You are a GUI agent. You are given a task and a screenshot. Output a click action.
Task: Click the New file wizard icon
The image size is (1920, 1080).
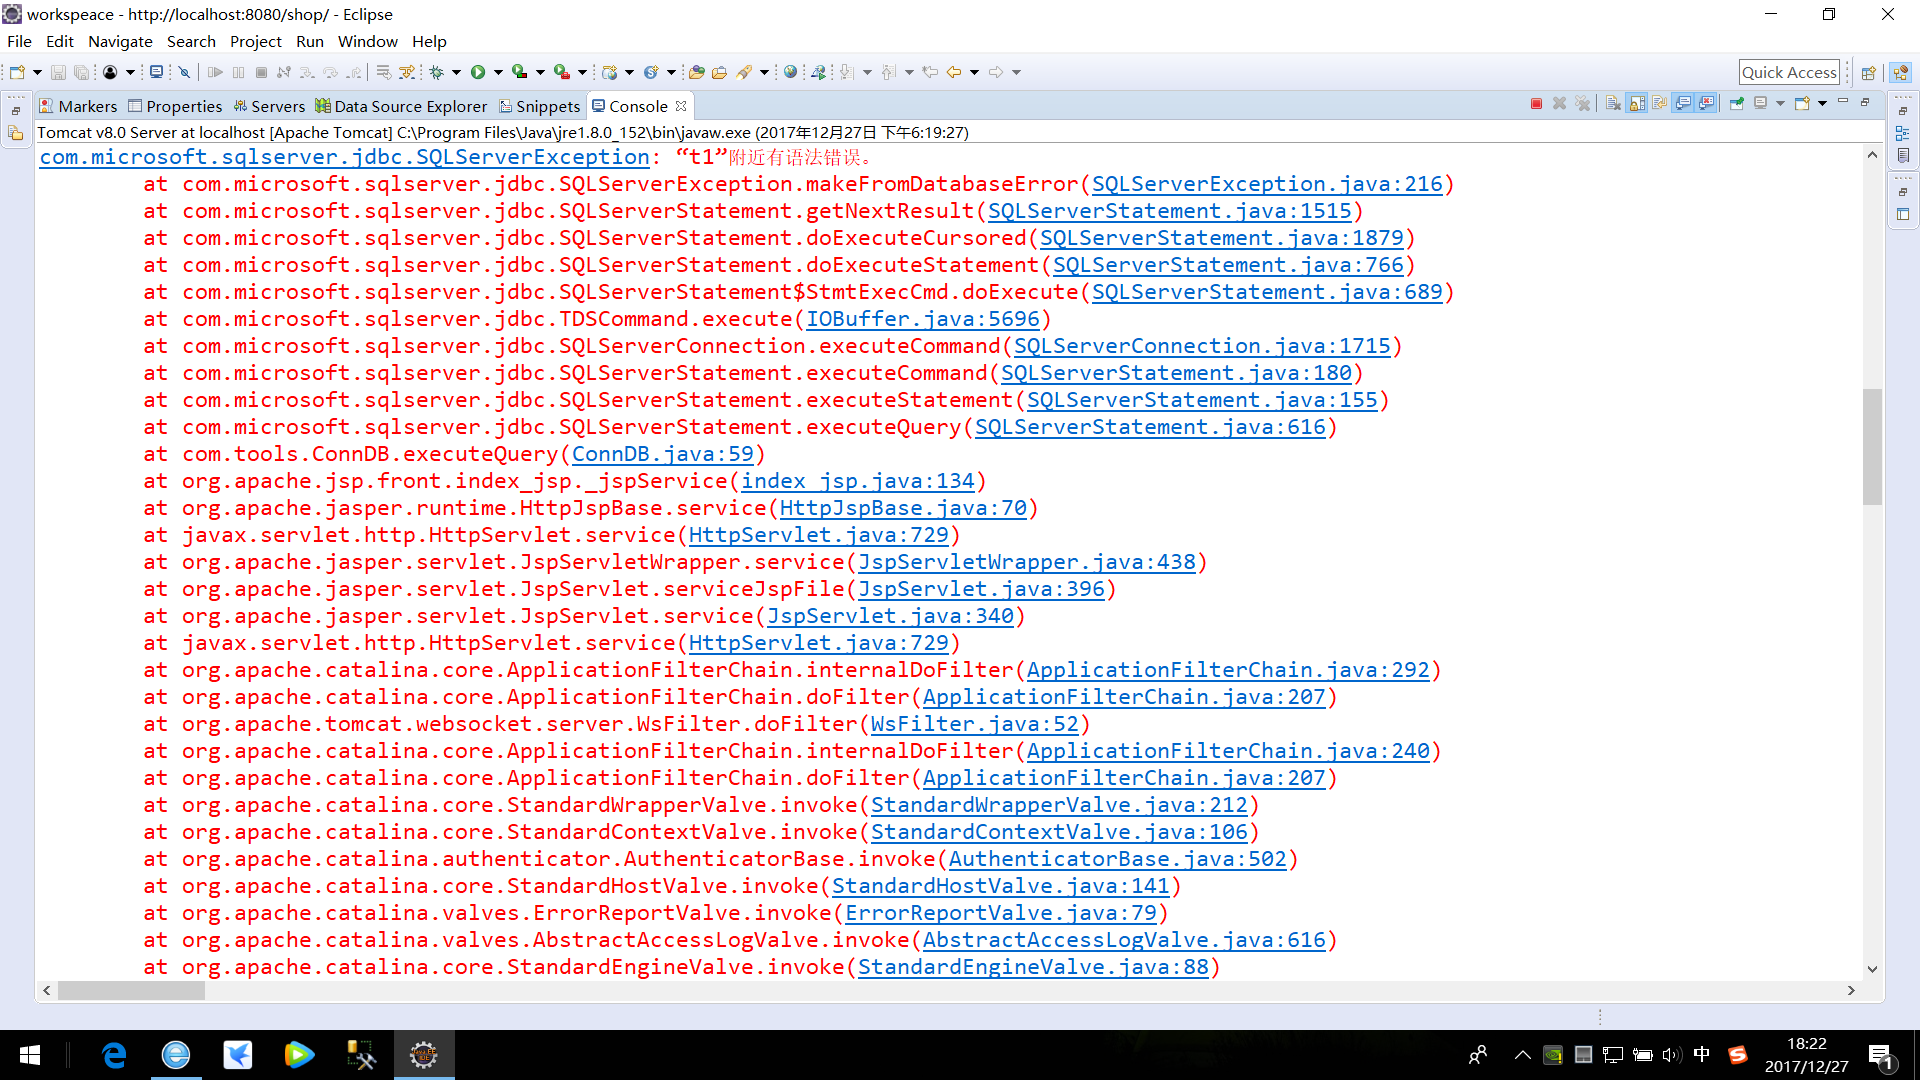17,72
